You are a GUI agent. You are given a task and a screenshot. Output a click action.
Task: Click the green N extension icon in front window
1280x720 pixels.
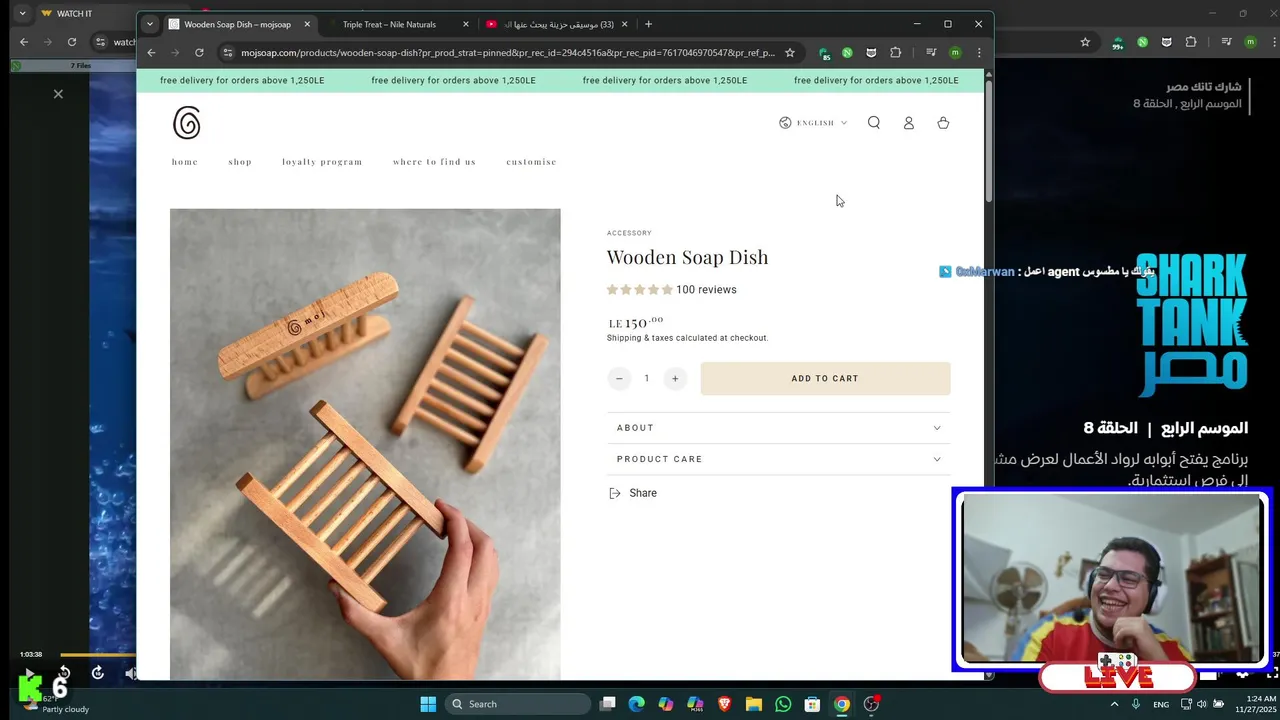click(x=847, y=53)
